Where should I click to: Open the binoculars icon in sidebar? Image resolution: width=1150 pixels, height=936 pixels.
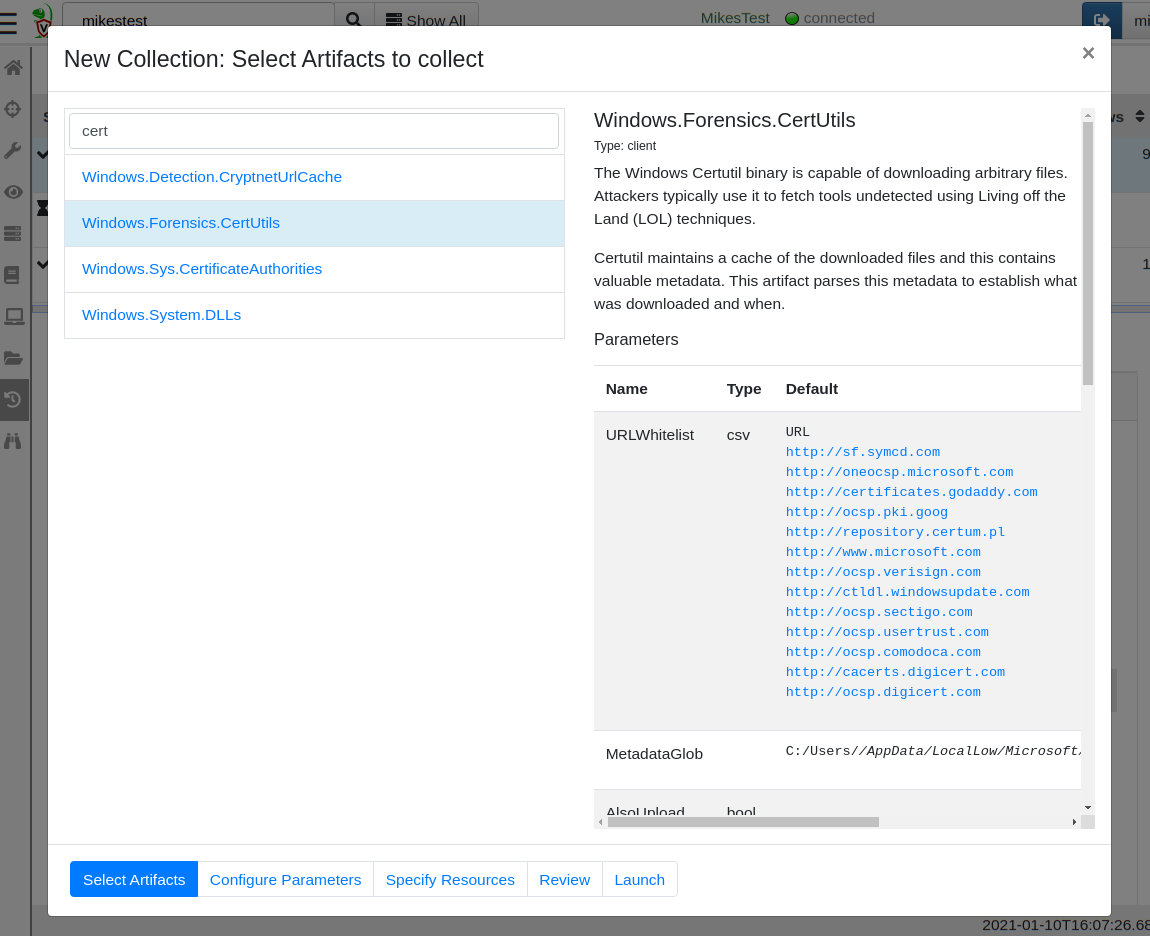coord(14,440)
